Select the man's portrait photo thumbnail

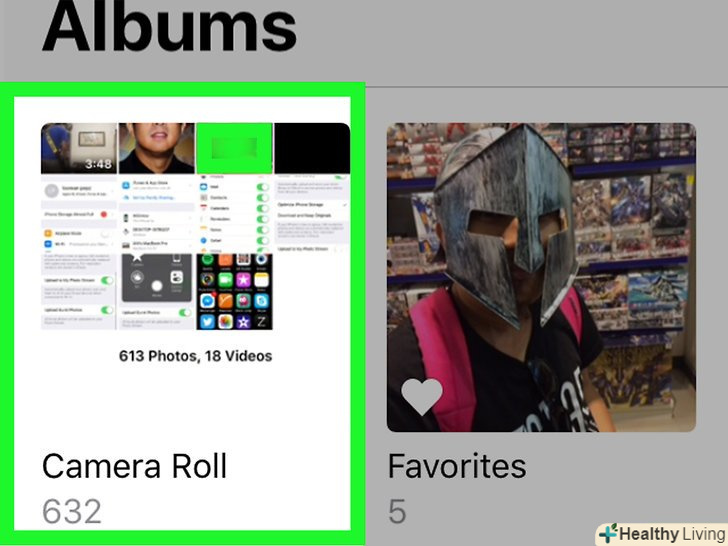(x=156, y=148)
